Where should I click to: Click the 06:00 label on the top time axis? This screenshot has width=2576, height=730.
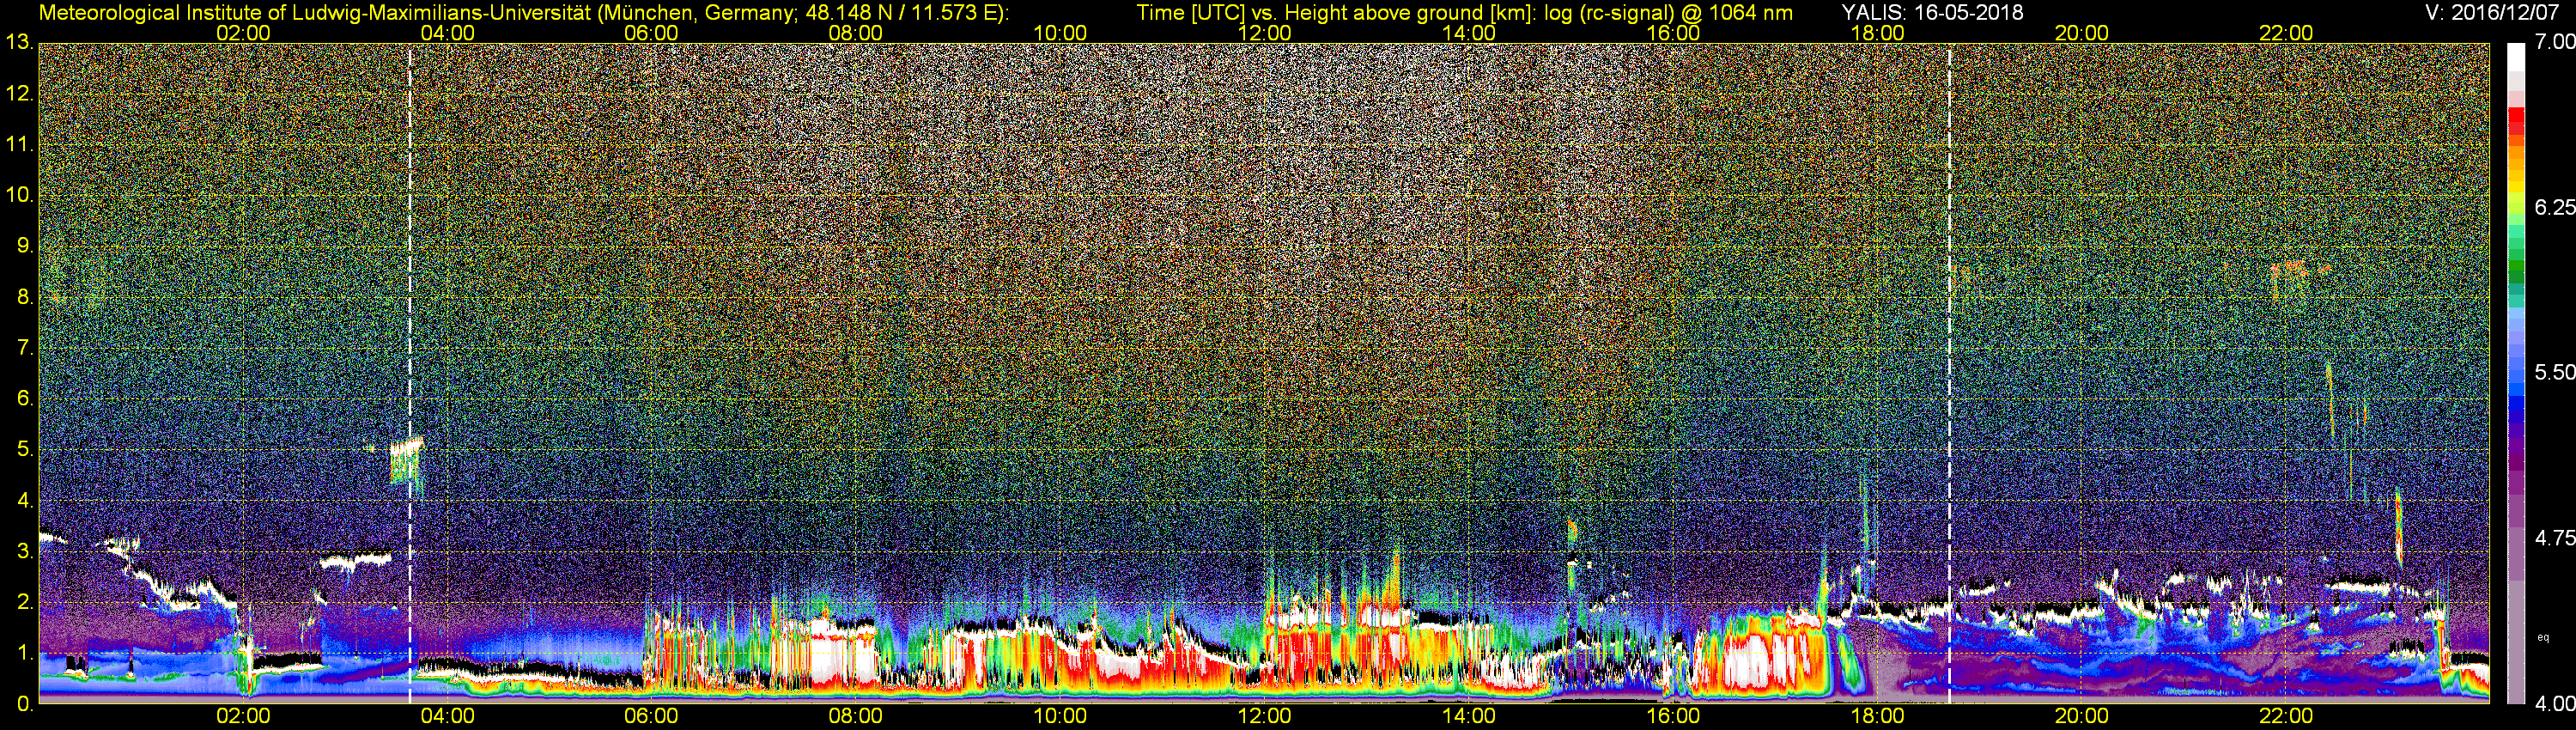click(651, 33)
